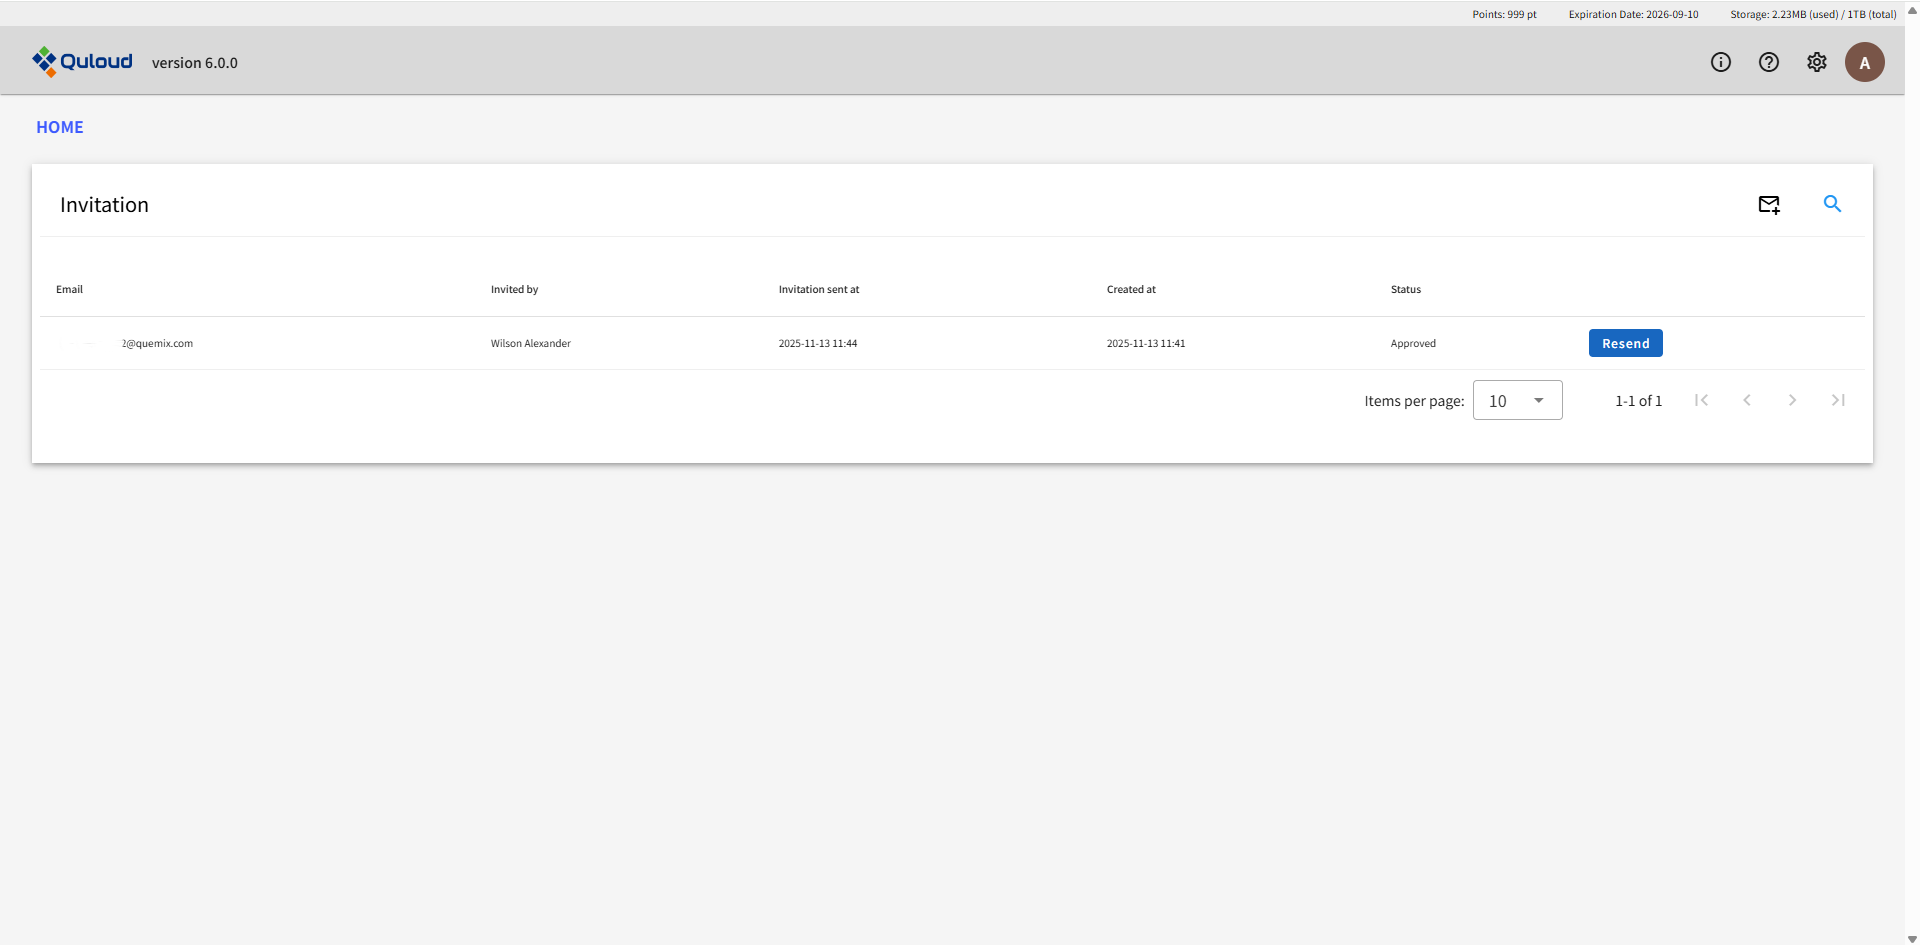Screen dimensions: 1920x945
Task: Click the new invitation envelope icon
Action: (x=1769, y=205)
